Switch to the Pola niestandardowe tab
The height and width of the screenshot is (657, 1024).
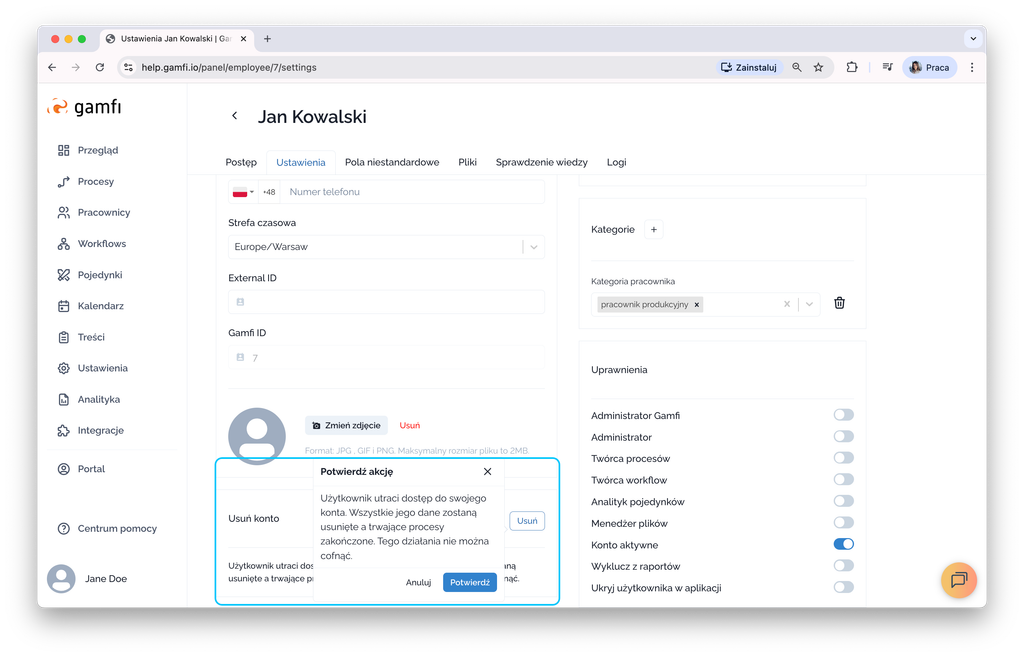click(x=391, y=162)
